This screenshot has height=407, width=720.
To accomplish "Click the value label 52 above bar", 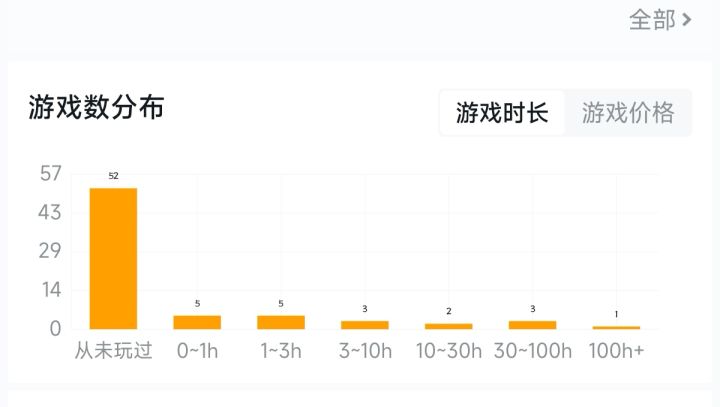I will pyautogui.click(x=113, y=176).
